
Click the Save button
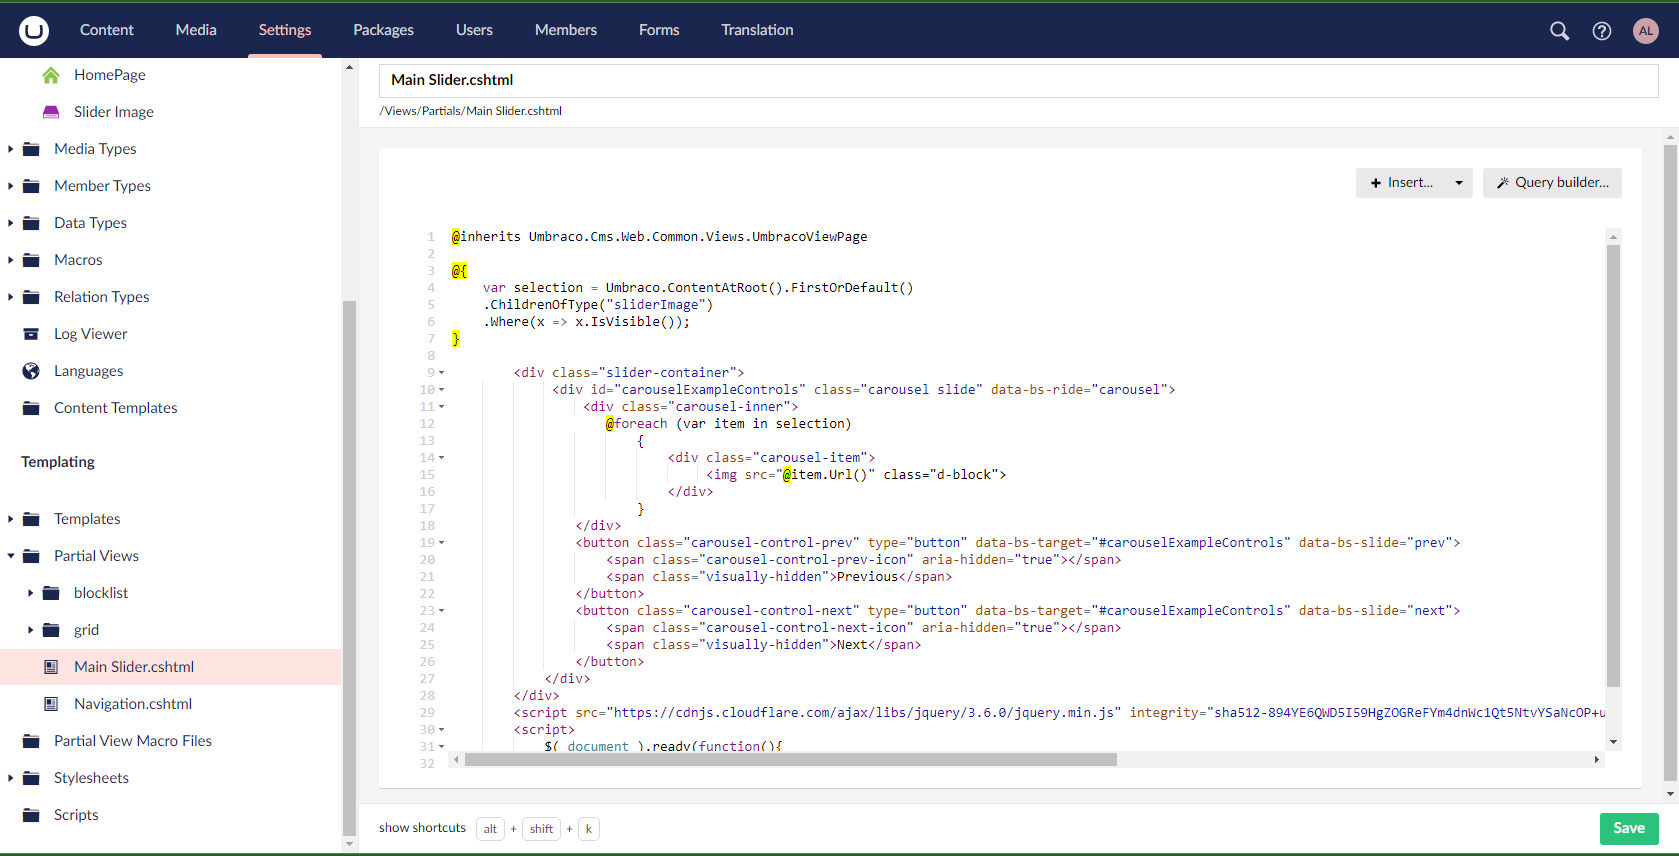pyautogui.click(x=1628, y=828)
